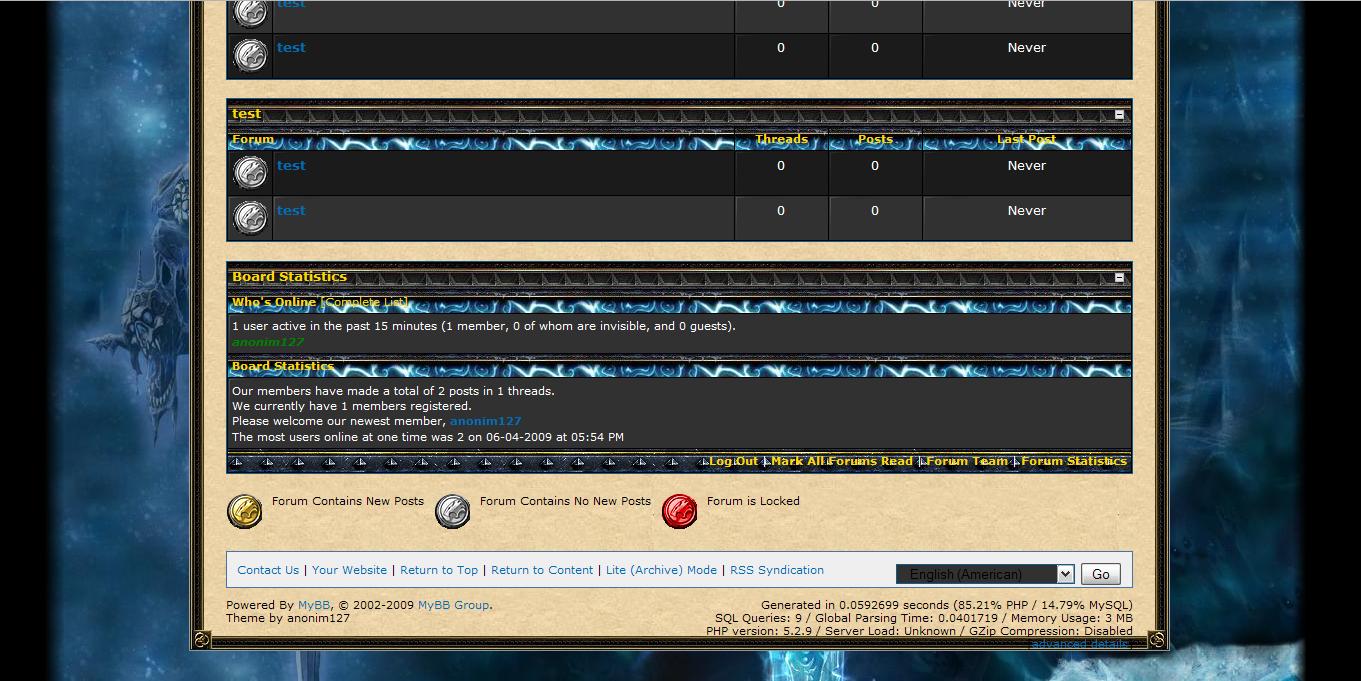Image resolution: width=1361 pixels, height=681 pixels.
Task: Click the advanced details link
Action: click(x=1080, y=644)
